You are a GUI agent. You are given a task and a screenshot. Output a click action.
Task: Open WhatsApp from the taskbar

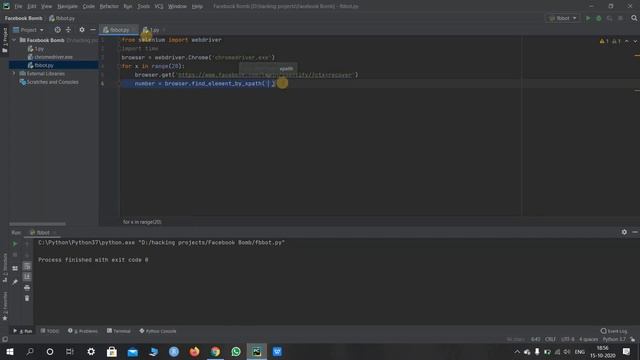(x=236, y=351)
